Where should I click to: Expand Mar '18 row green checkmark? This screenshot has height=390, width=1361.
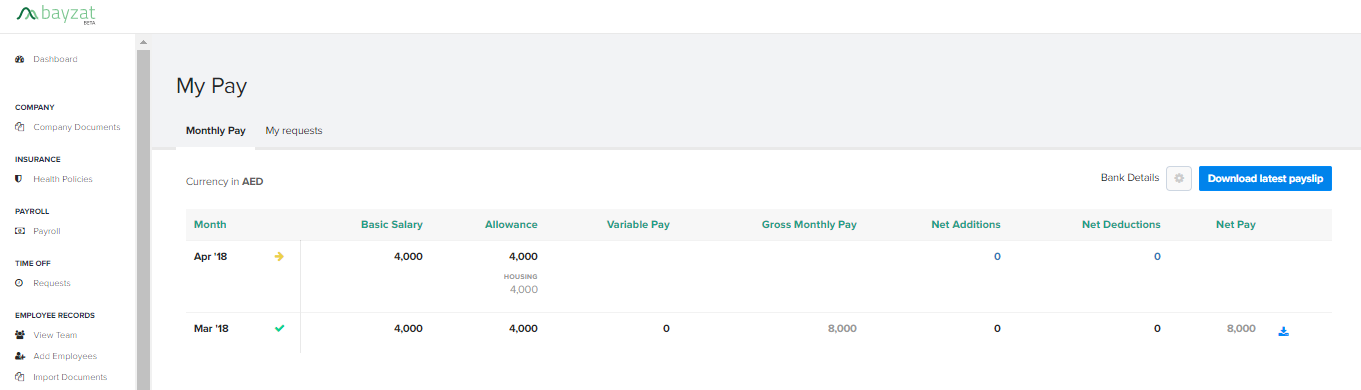tap(279, 328)
